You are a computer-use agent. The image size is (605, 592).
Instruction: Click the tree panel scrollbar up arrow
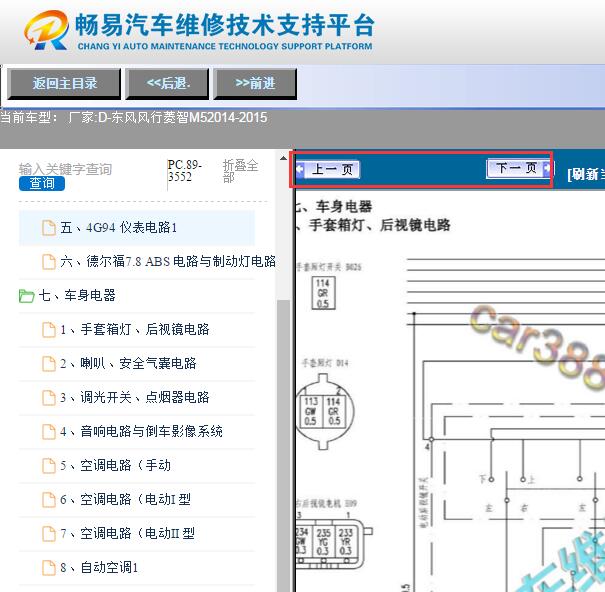point(283,158)
